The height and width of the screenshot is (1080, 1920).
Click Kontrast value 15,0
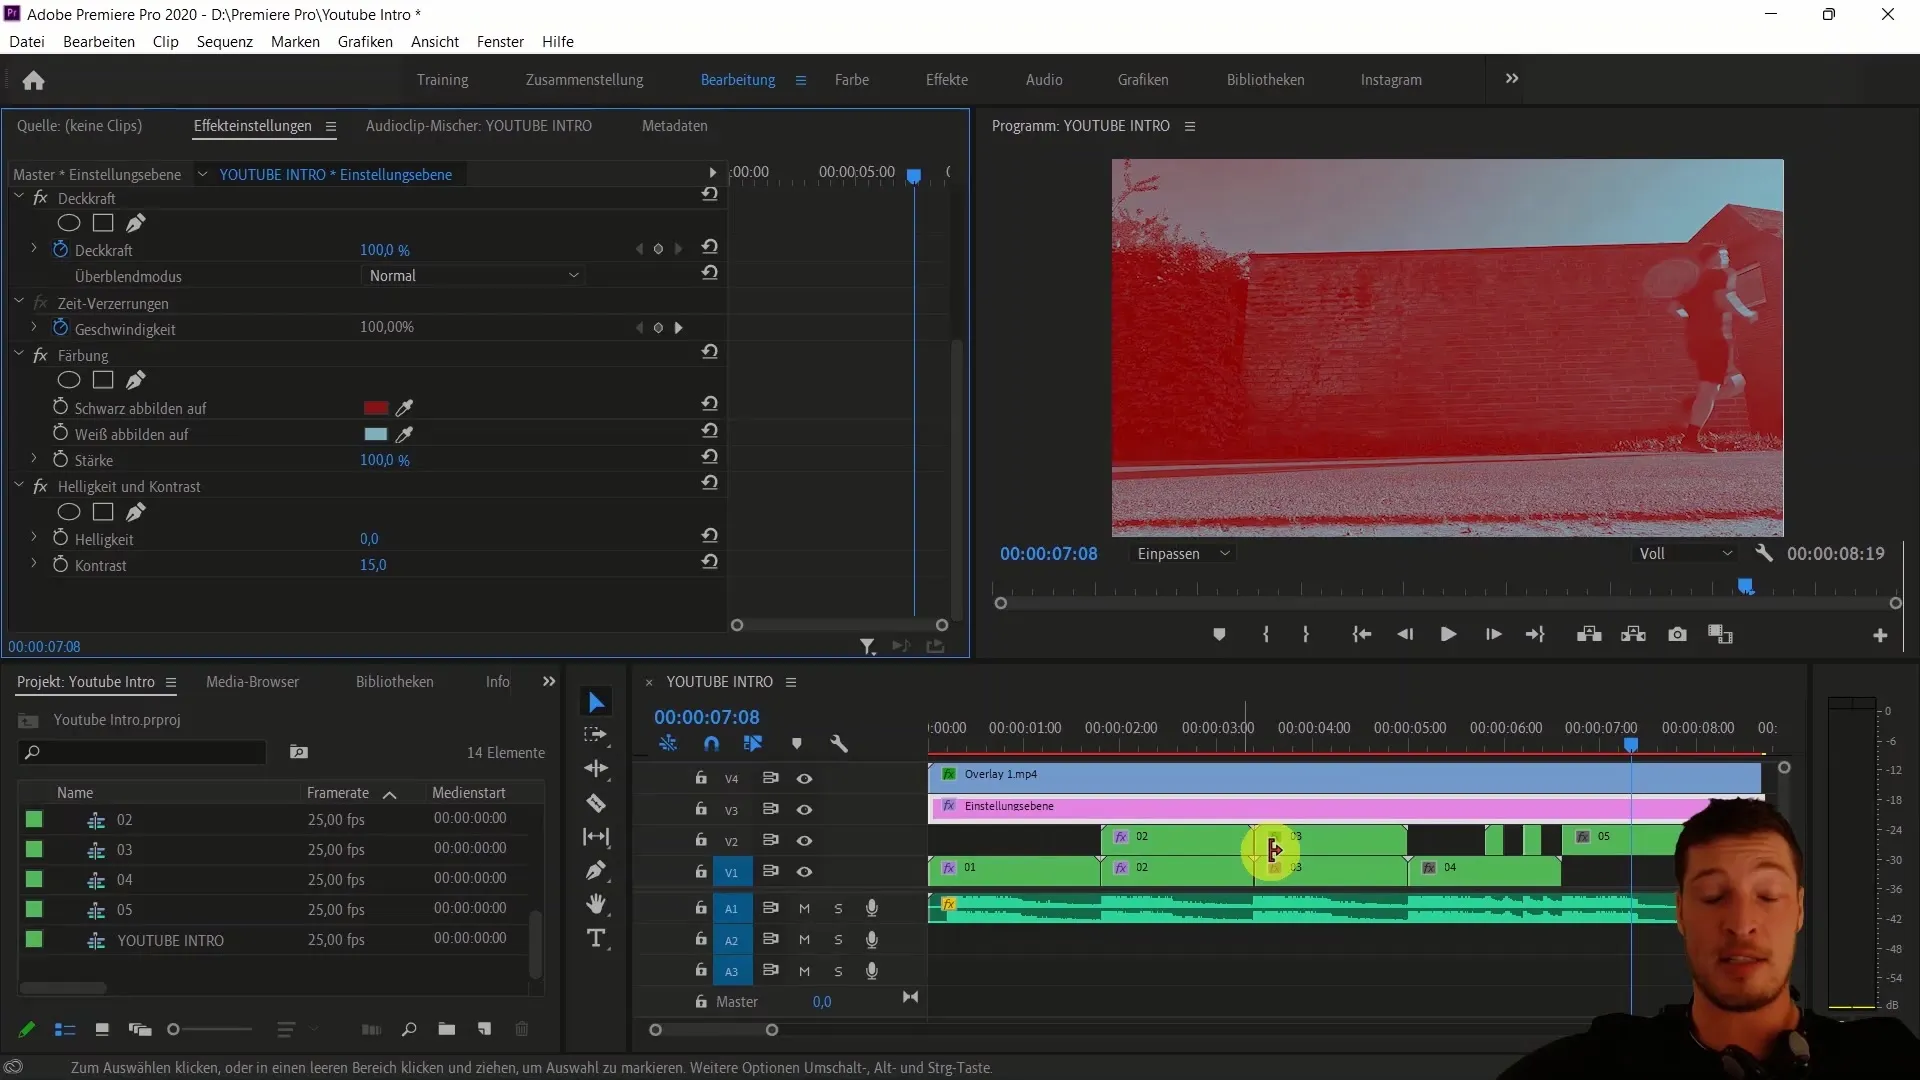[373, 565]
